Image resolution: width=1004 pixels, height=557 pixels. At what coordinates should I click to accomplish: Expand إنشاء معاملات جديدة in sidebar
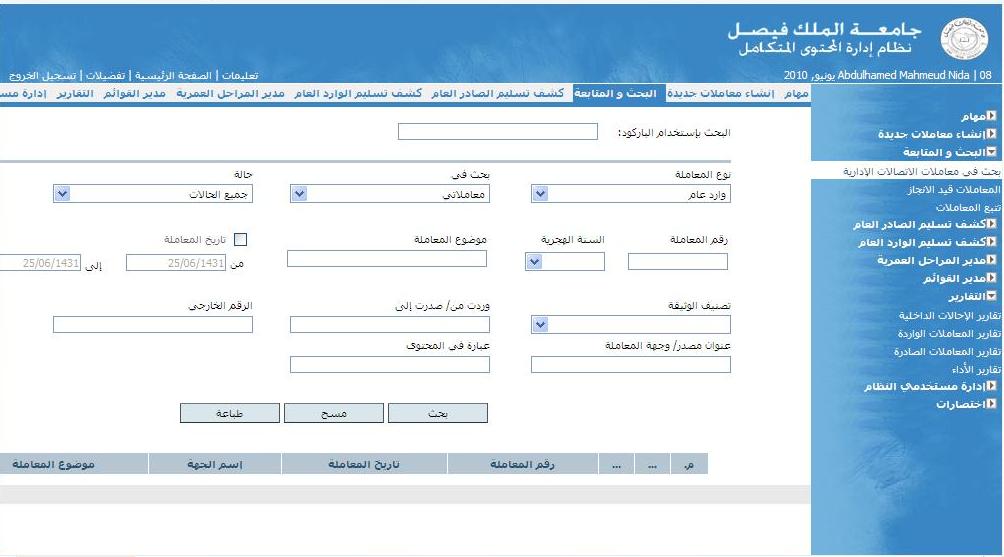pyautogui.click(x=991, y=134)
